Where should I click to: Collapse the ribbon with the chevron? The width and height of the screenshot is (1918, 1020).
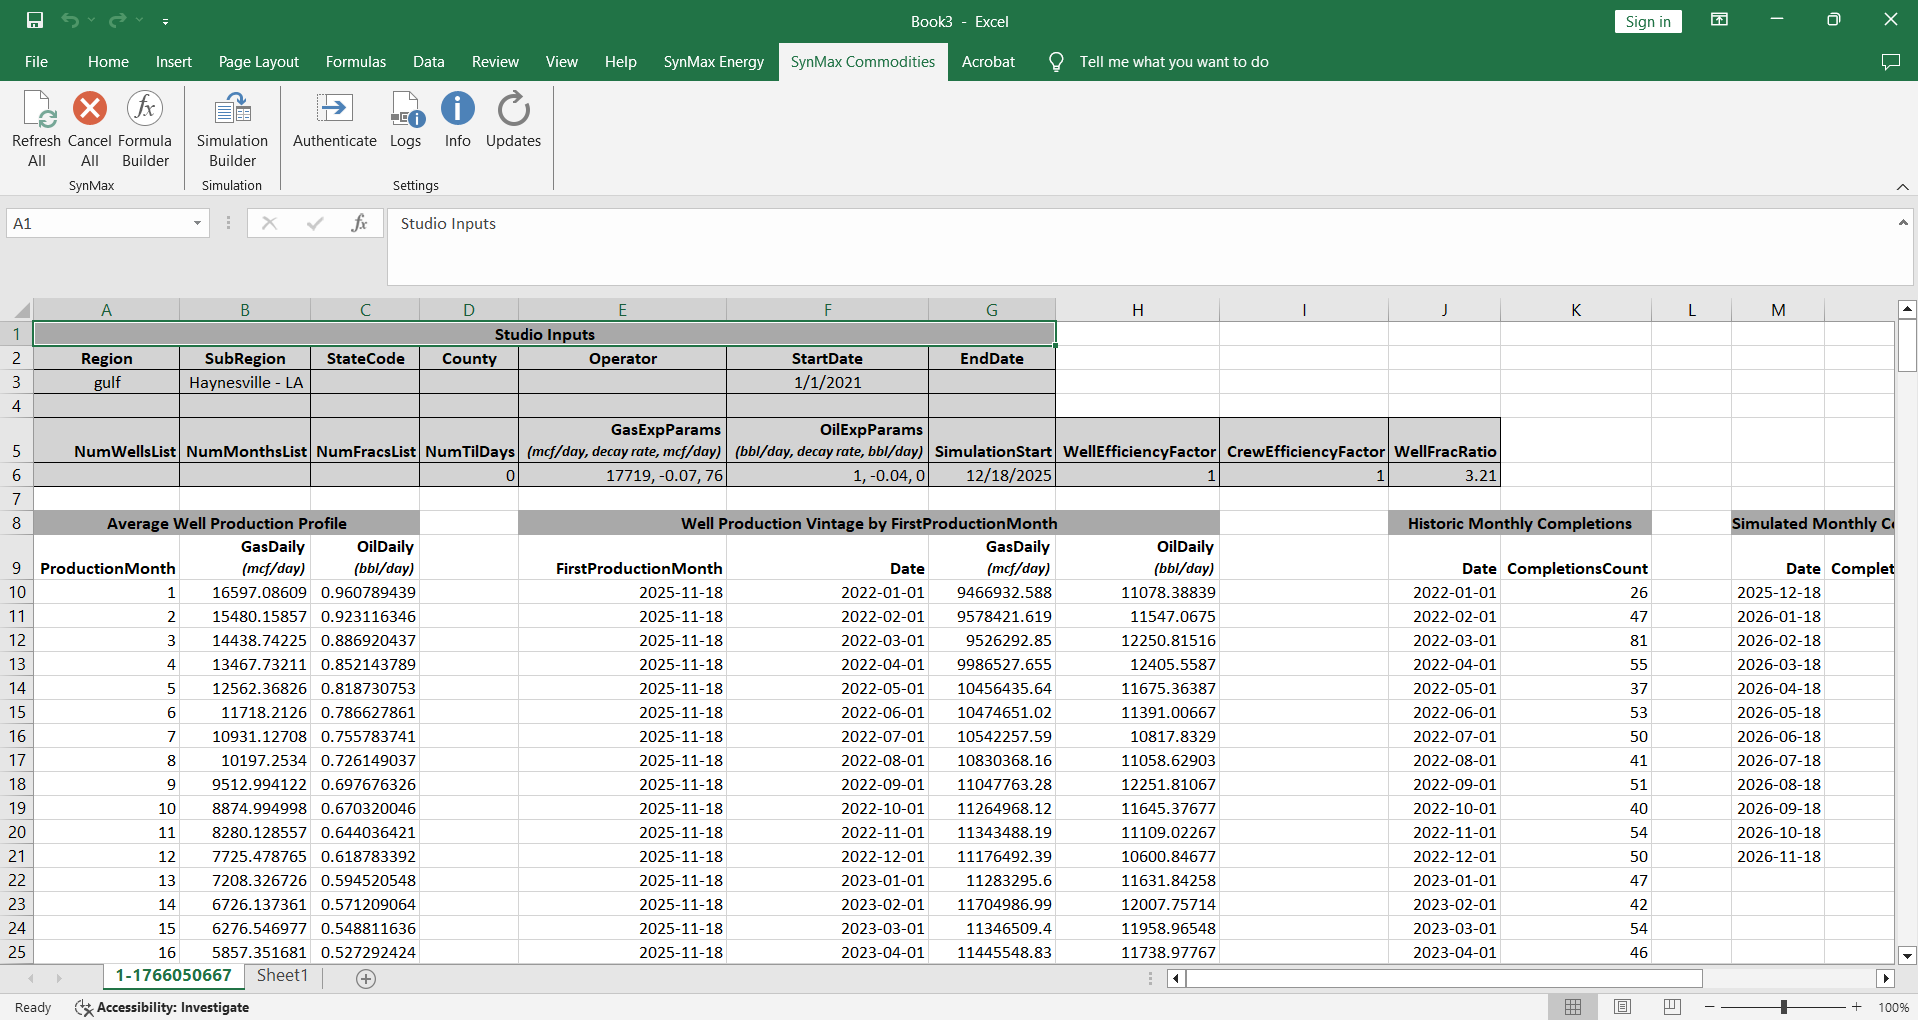point(1902,187)
